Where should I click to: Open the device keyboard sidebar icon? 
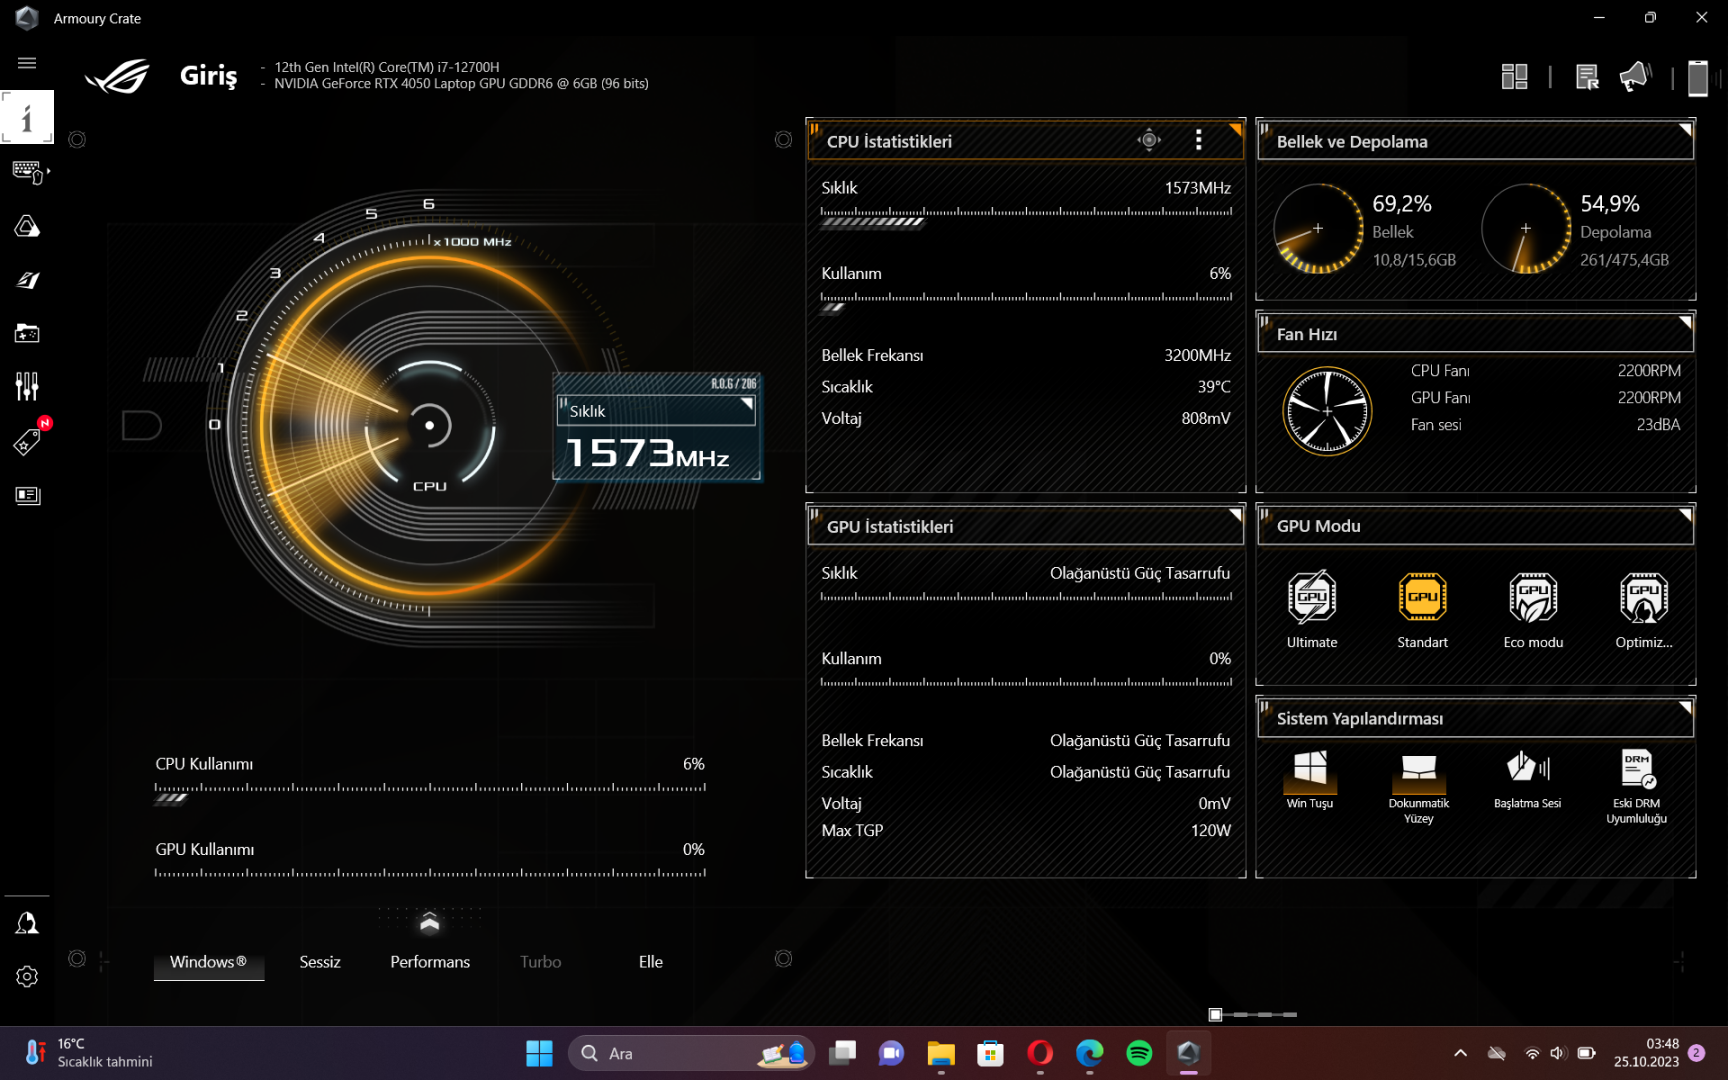(x=27, y=172)
